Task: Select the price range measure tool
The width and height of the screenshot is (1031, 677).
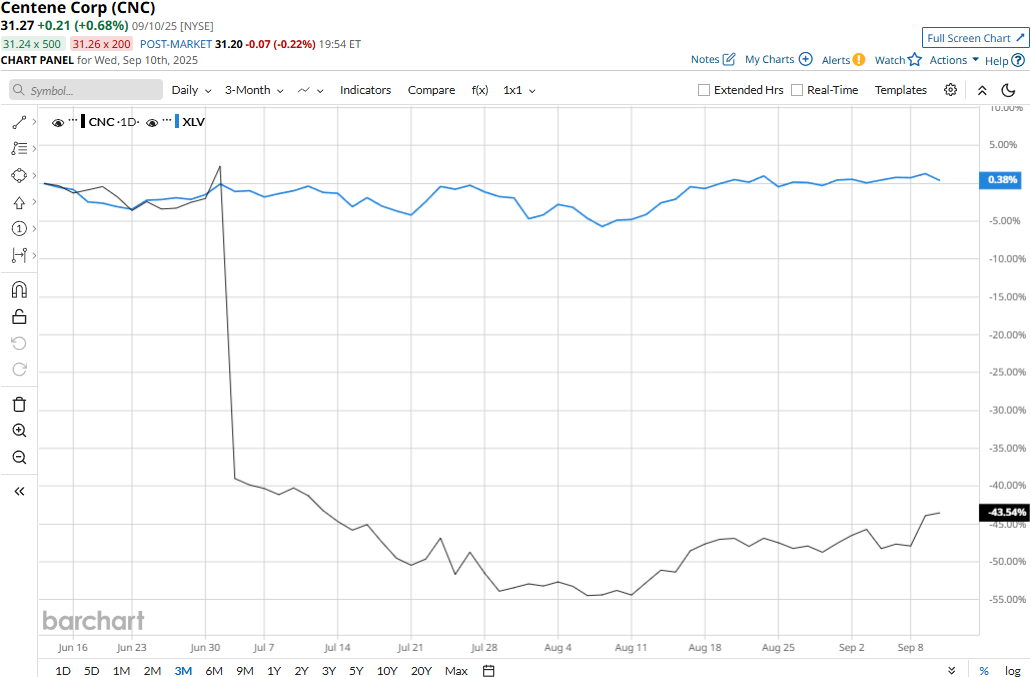Action: 19,255
